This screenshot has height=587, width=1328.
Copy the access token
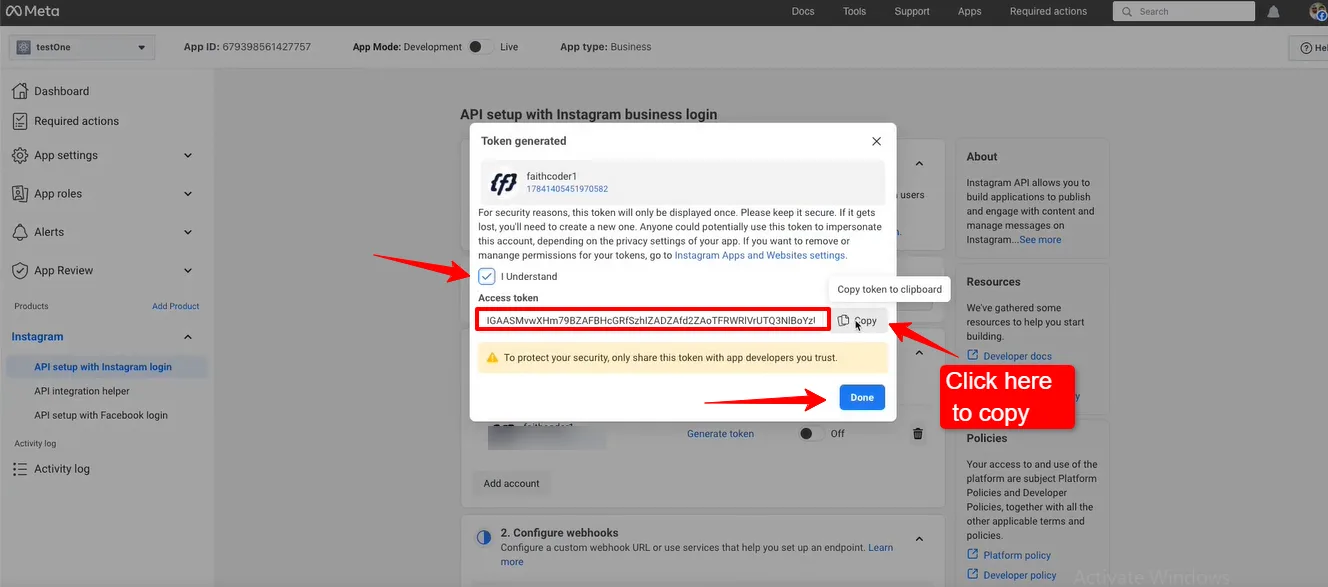pos(858,320)
